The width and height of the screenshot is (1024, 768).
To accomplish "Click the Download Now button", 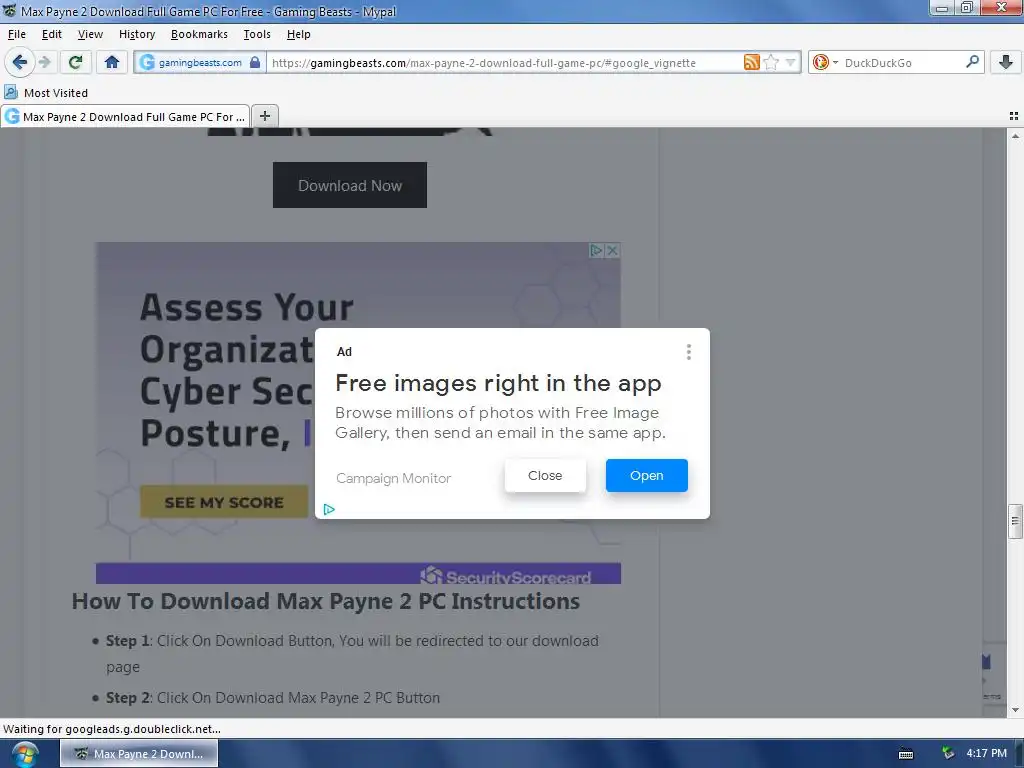I will tap(350, 185).
